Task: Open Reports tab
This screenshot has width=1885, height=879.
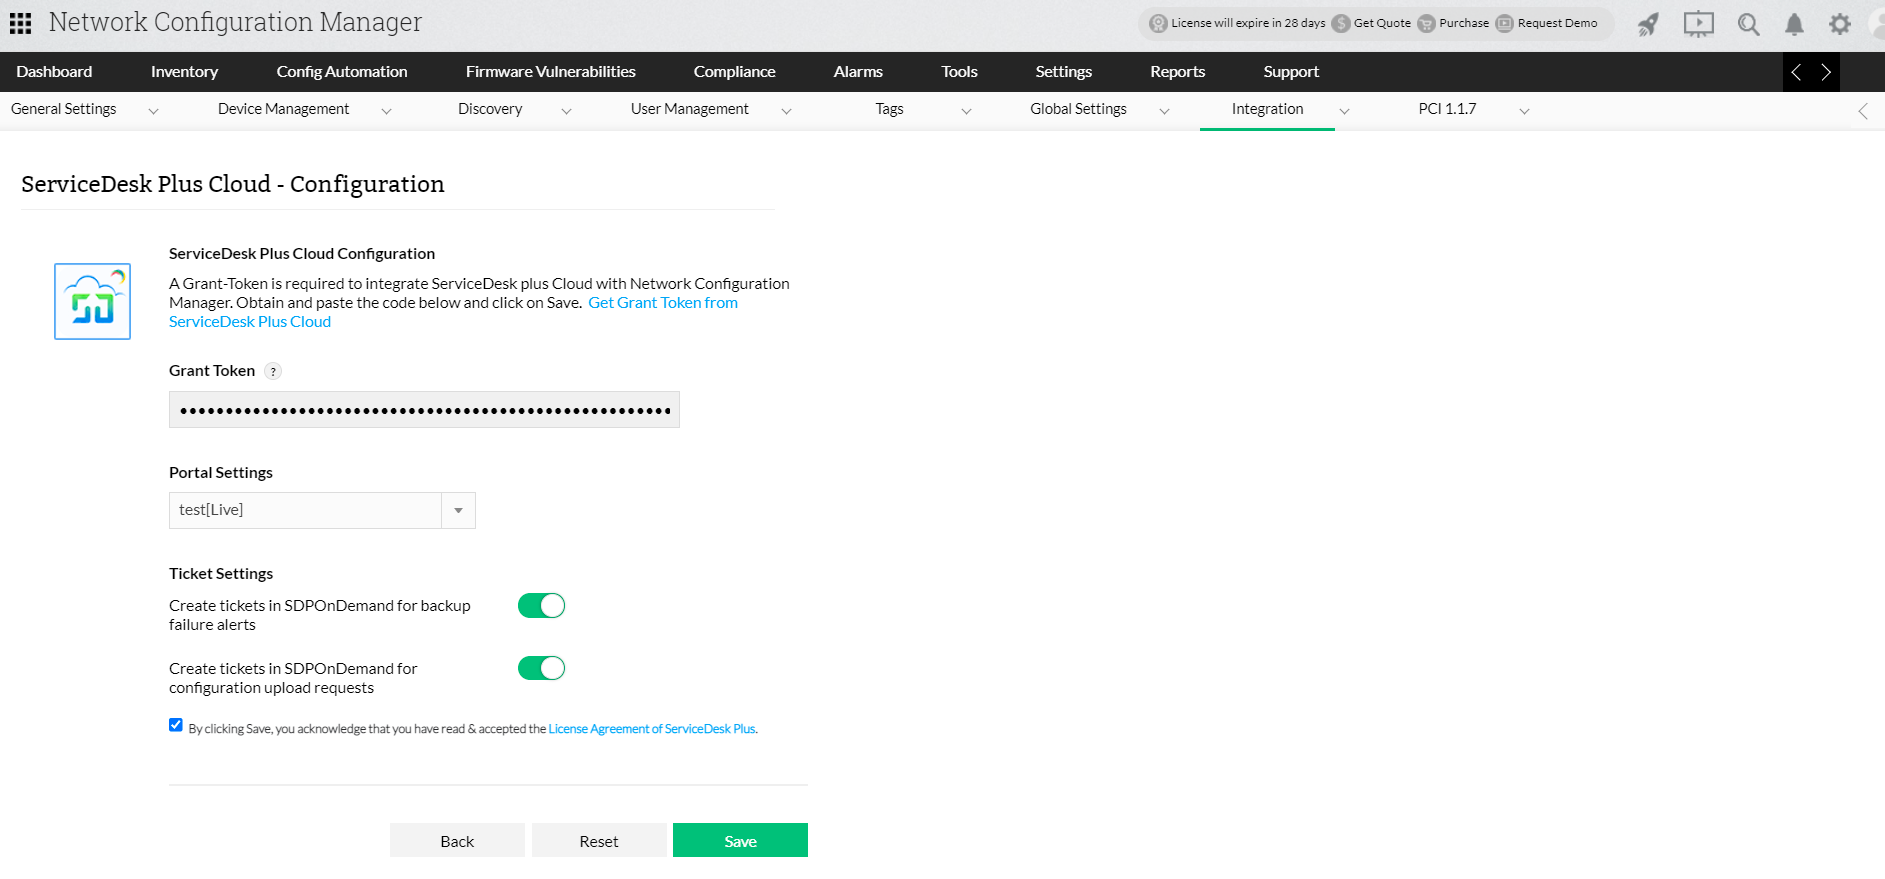Action: (1178, 72)
